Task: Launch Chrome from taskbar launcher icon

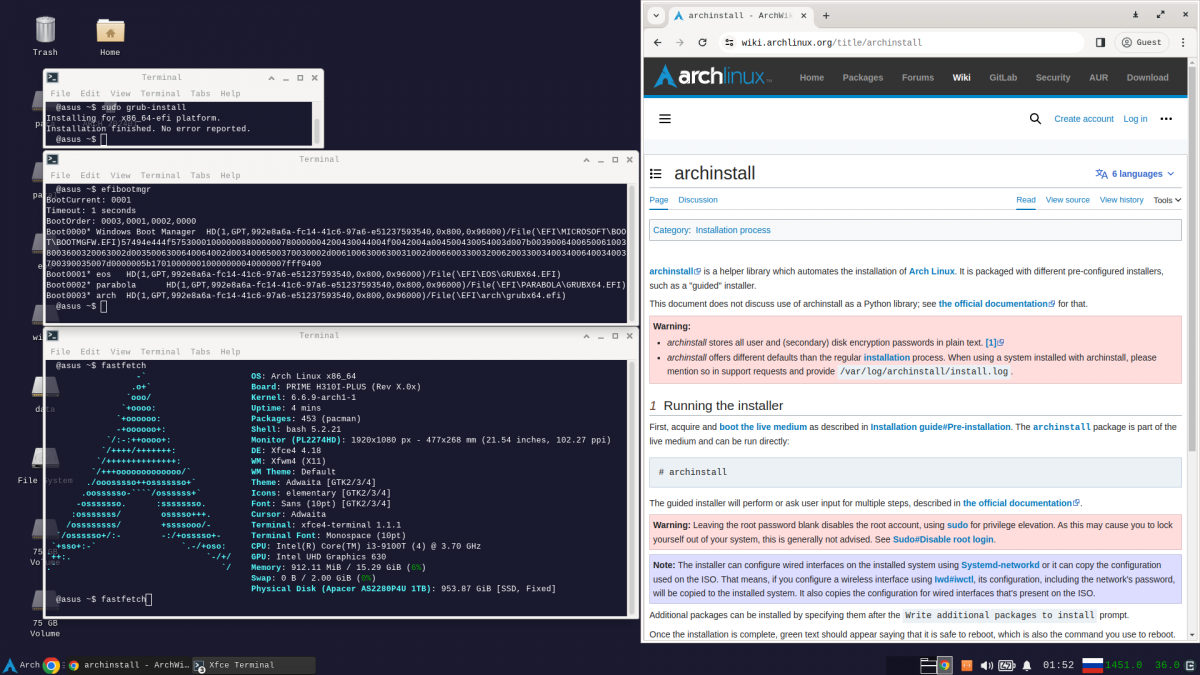Action: [51, 665]
